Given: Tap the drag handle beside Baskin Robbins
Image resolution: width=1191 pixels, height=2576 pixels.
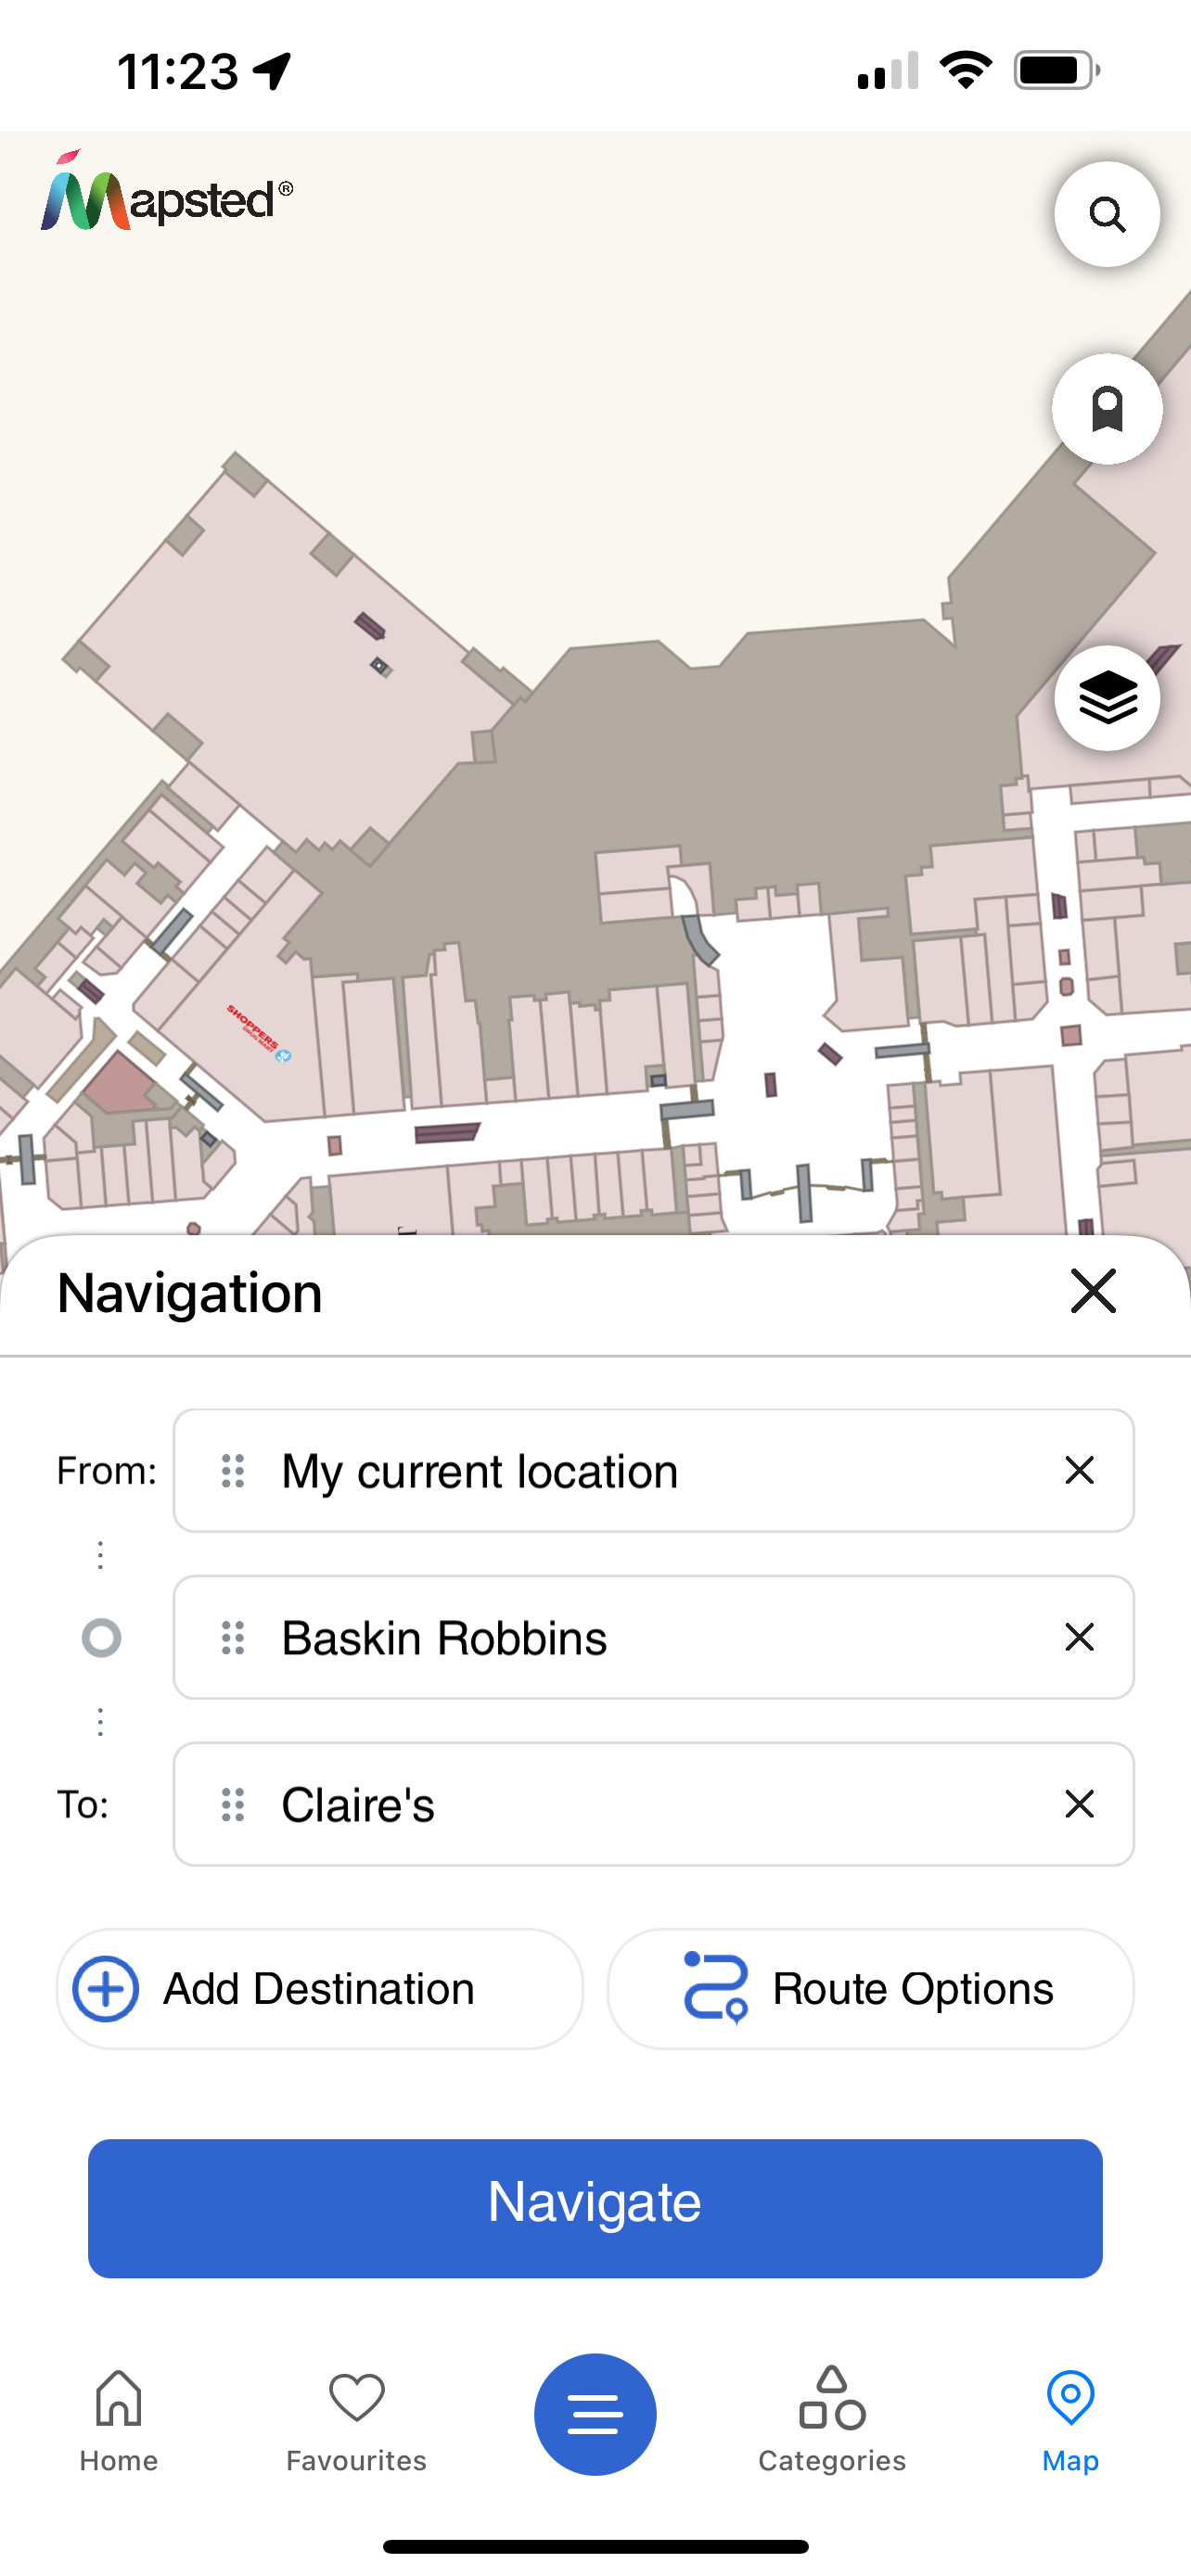Looking at the screenshot, I should tap(233, 1638).
